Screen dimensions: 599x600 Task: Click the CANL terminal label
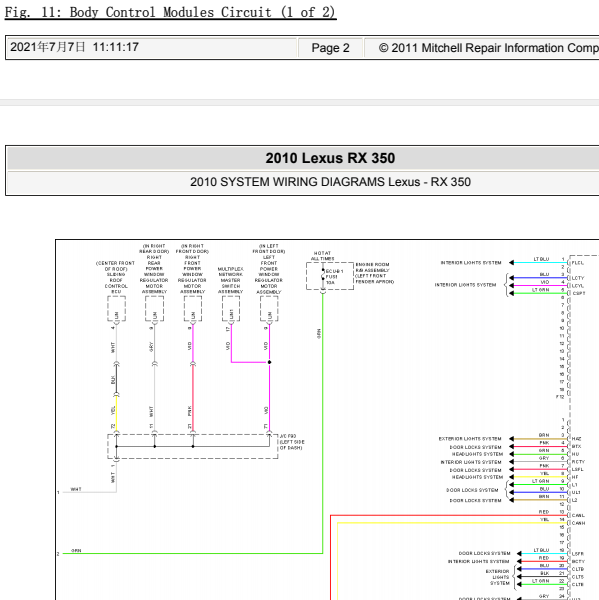(578, 515)
